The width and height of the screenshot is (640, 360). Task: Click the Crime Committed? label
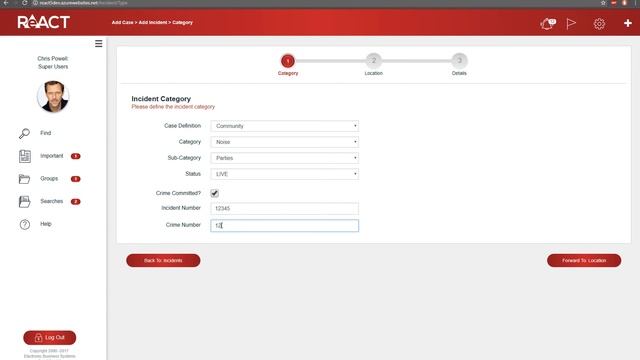coord(178,193)
